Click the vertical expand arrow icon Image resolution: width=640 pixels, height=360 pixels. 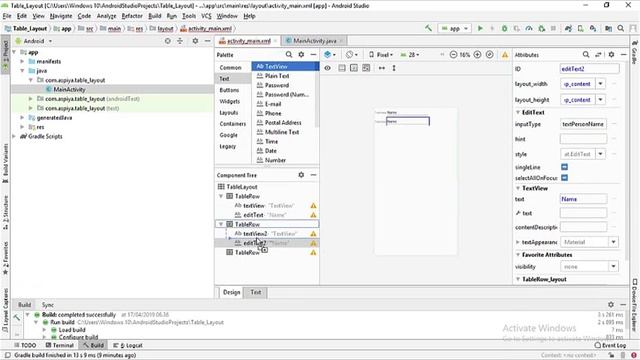coord(394,68)
